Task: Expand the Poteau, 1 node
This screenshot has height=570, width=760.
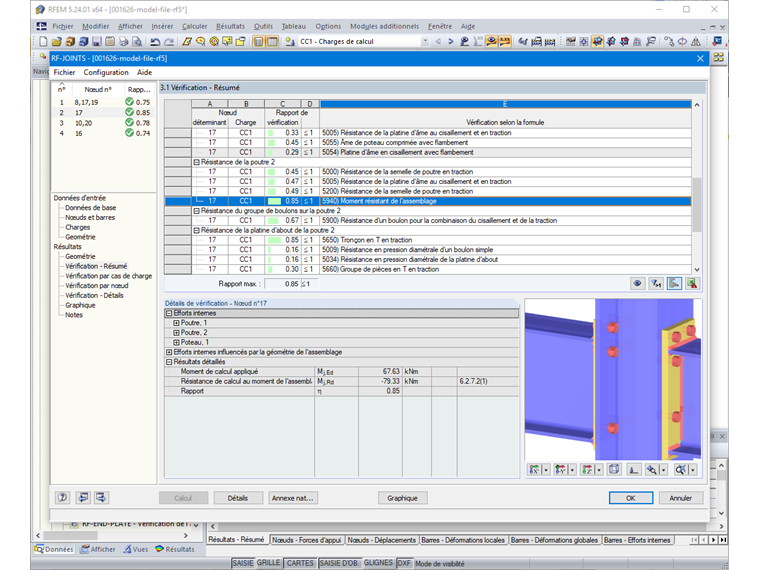Action: (176, 342)
